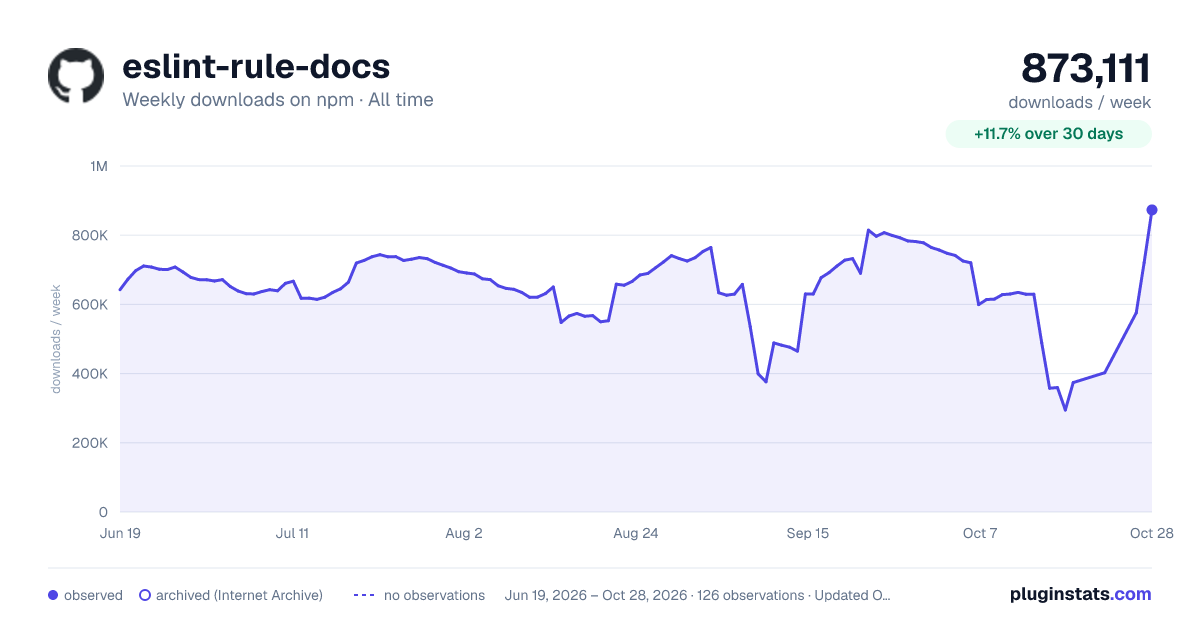The height and width of the screenshot is (630, 1200).
Task: Click the 'no observations' legend label
Action: pyautogui.click(x=434, y=595)
